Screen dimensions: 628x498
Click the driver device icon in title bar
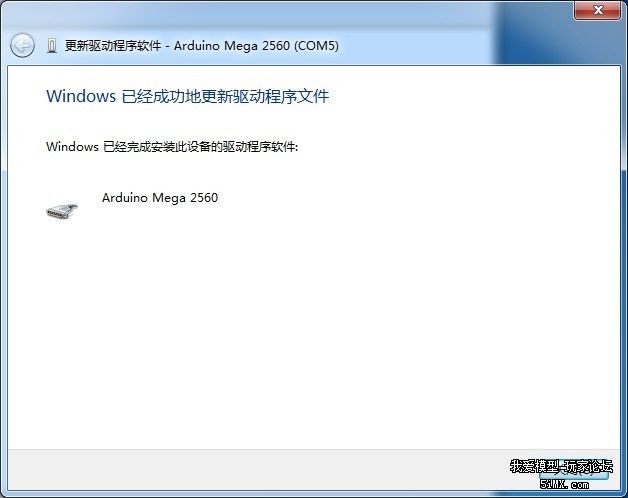pos(52,46)
